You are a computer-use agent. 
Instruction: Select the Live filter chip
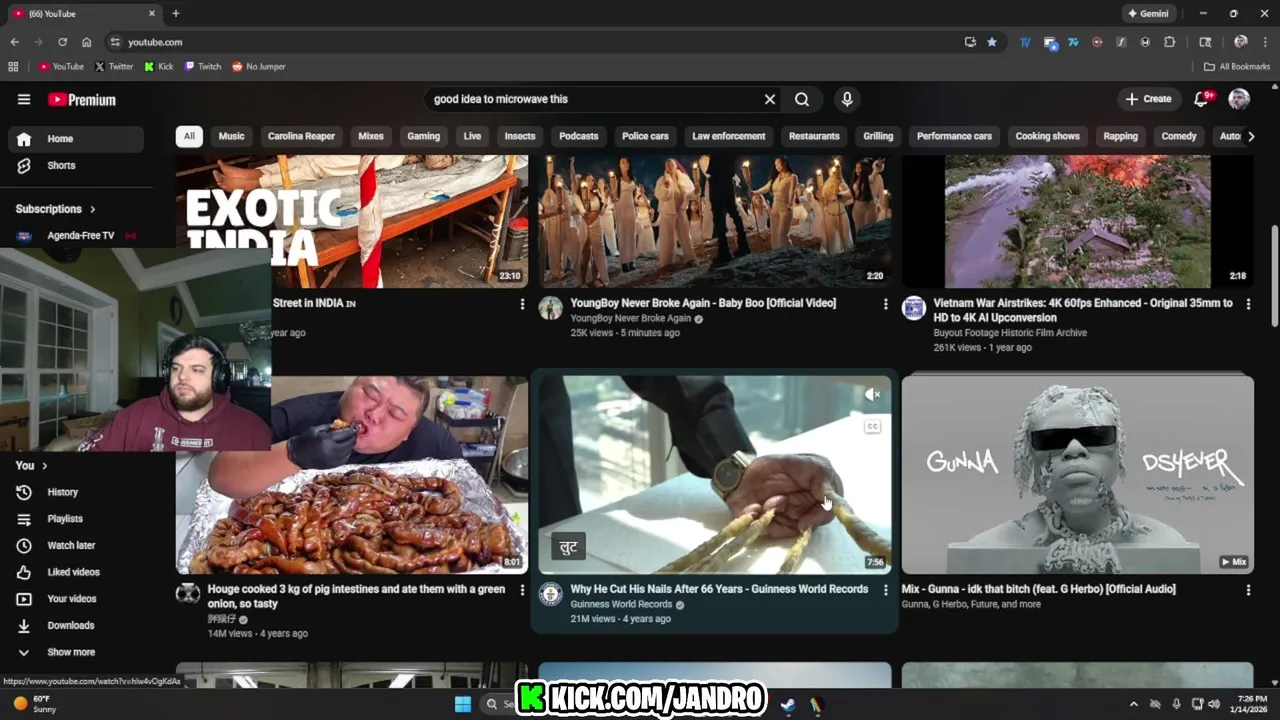pyautogui.click(x=472, y=136)
